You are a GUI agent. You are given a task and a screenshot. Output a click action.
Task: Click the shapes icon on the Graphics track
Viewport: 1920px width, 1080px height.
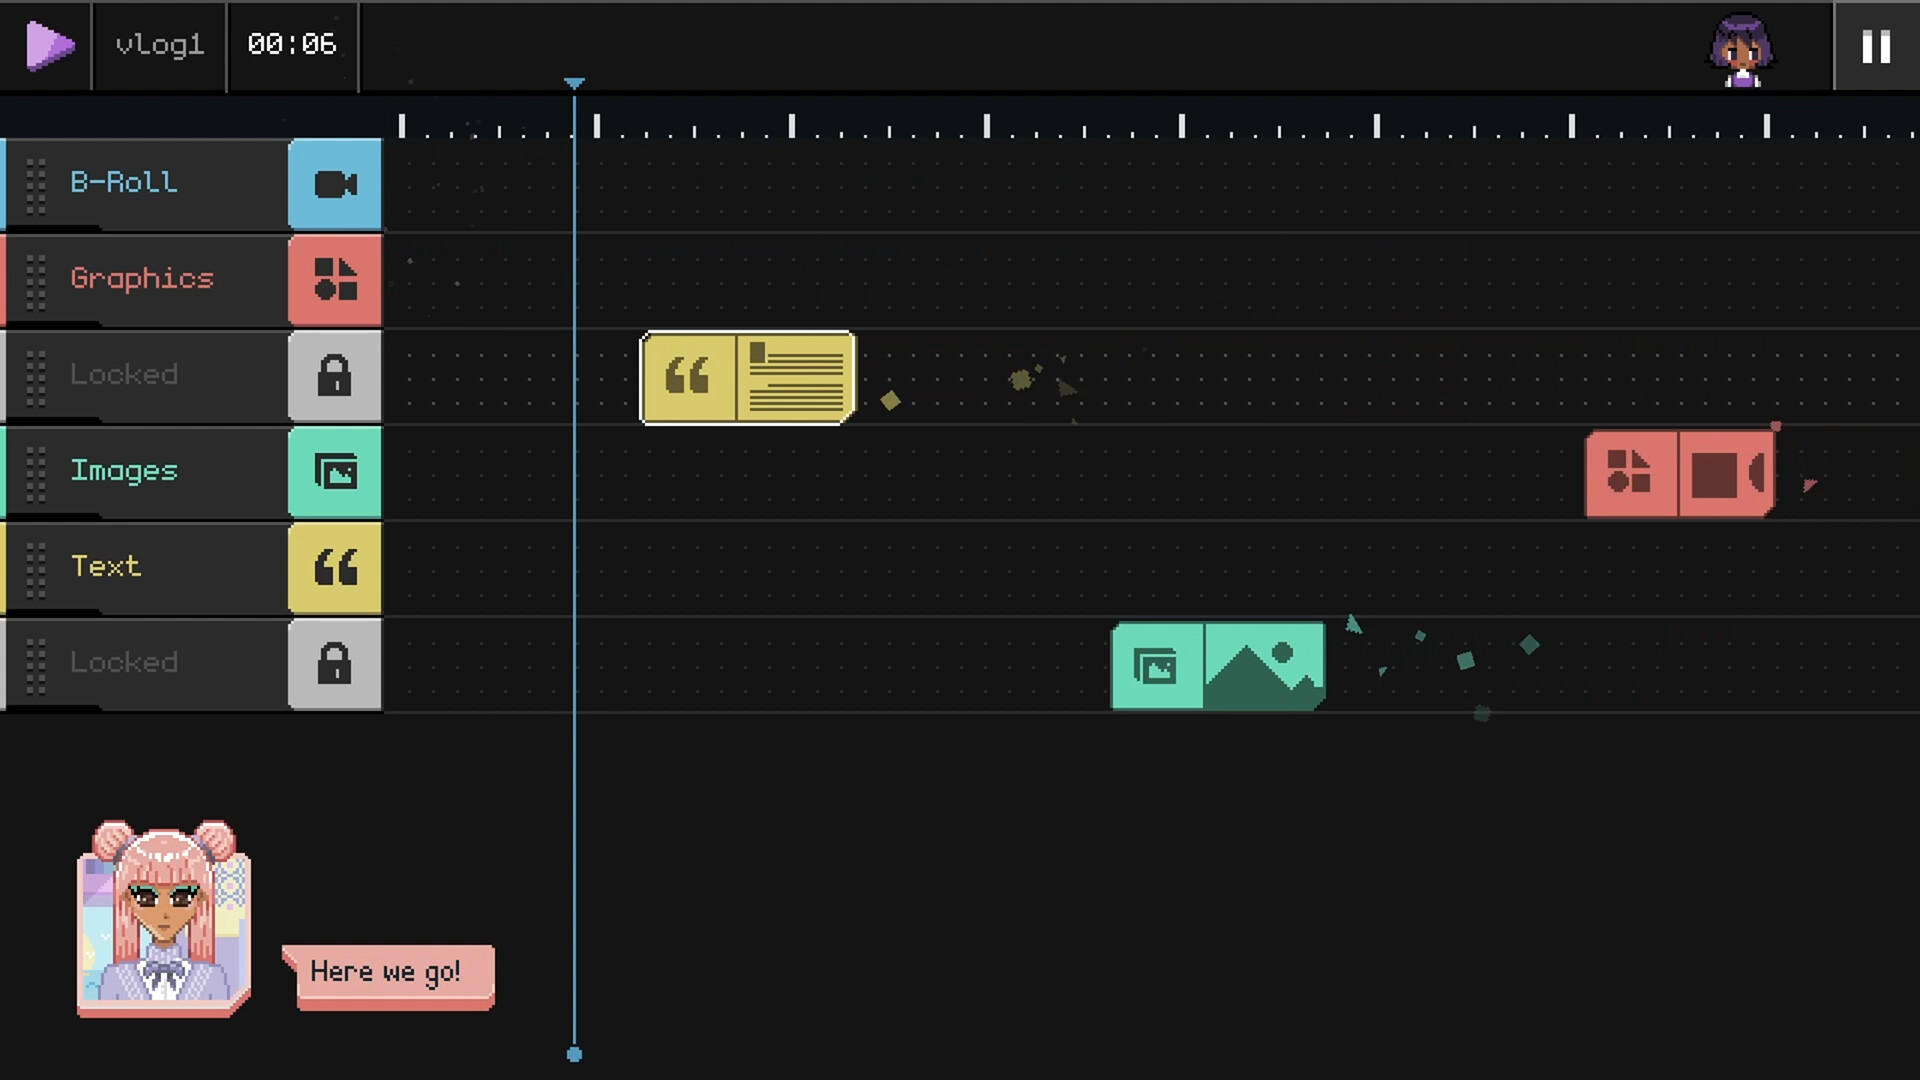point(333,280)
